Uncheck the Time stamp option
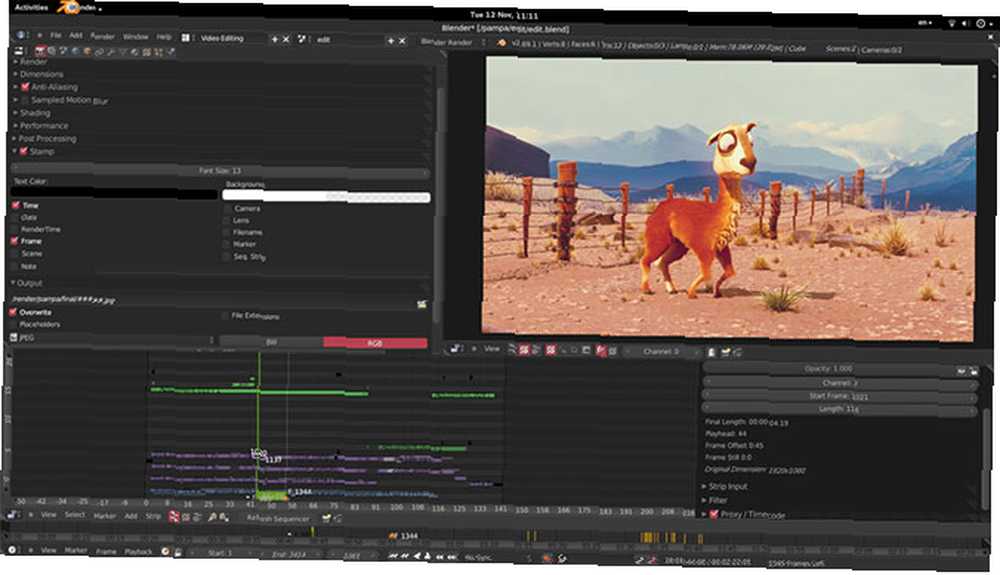The image size is (1000, 575). coord(16,205)
